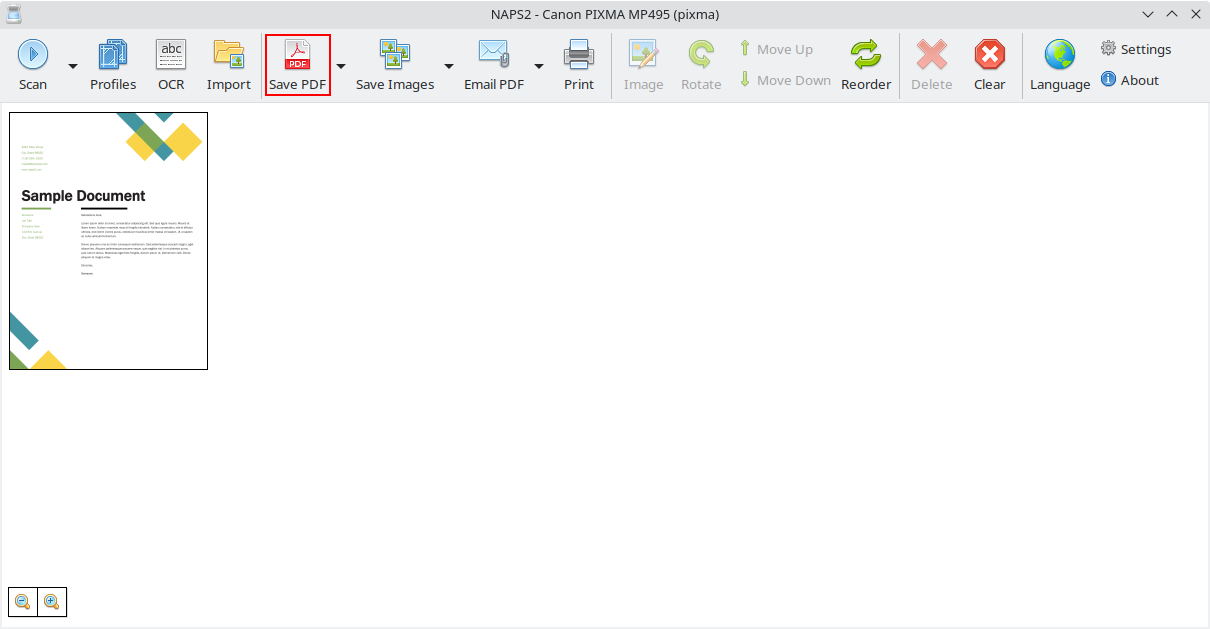Zoom out thumbnails with minus magnifier
This screenshot has height=629, width=1210.
(23, 602)
